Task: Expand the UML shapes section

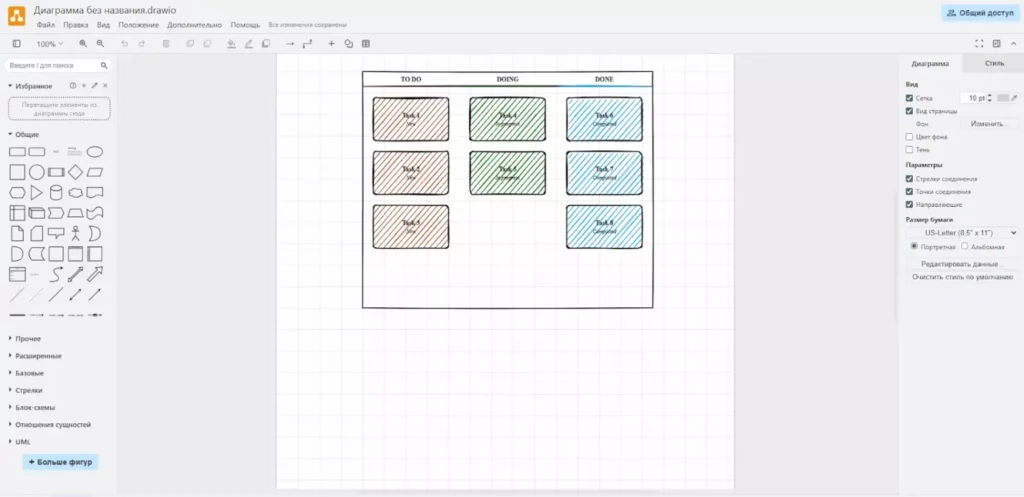Action: (x=20, y=441)
